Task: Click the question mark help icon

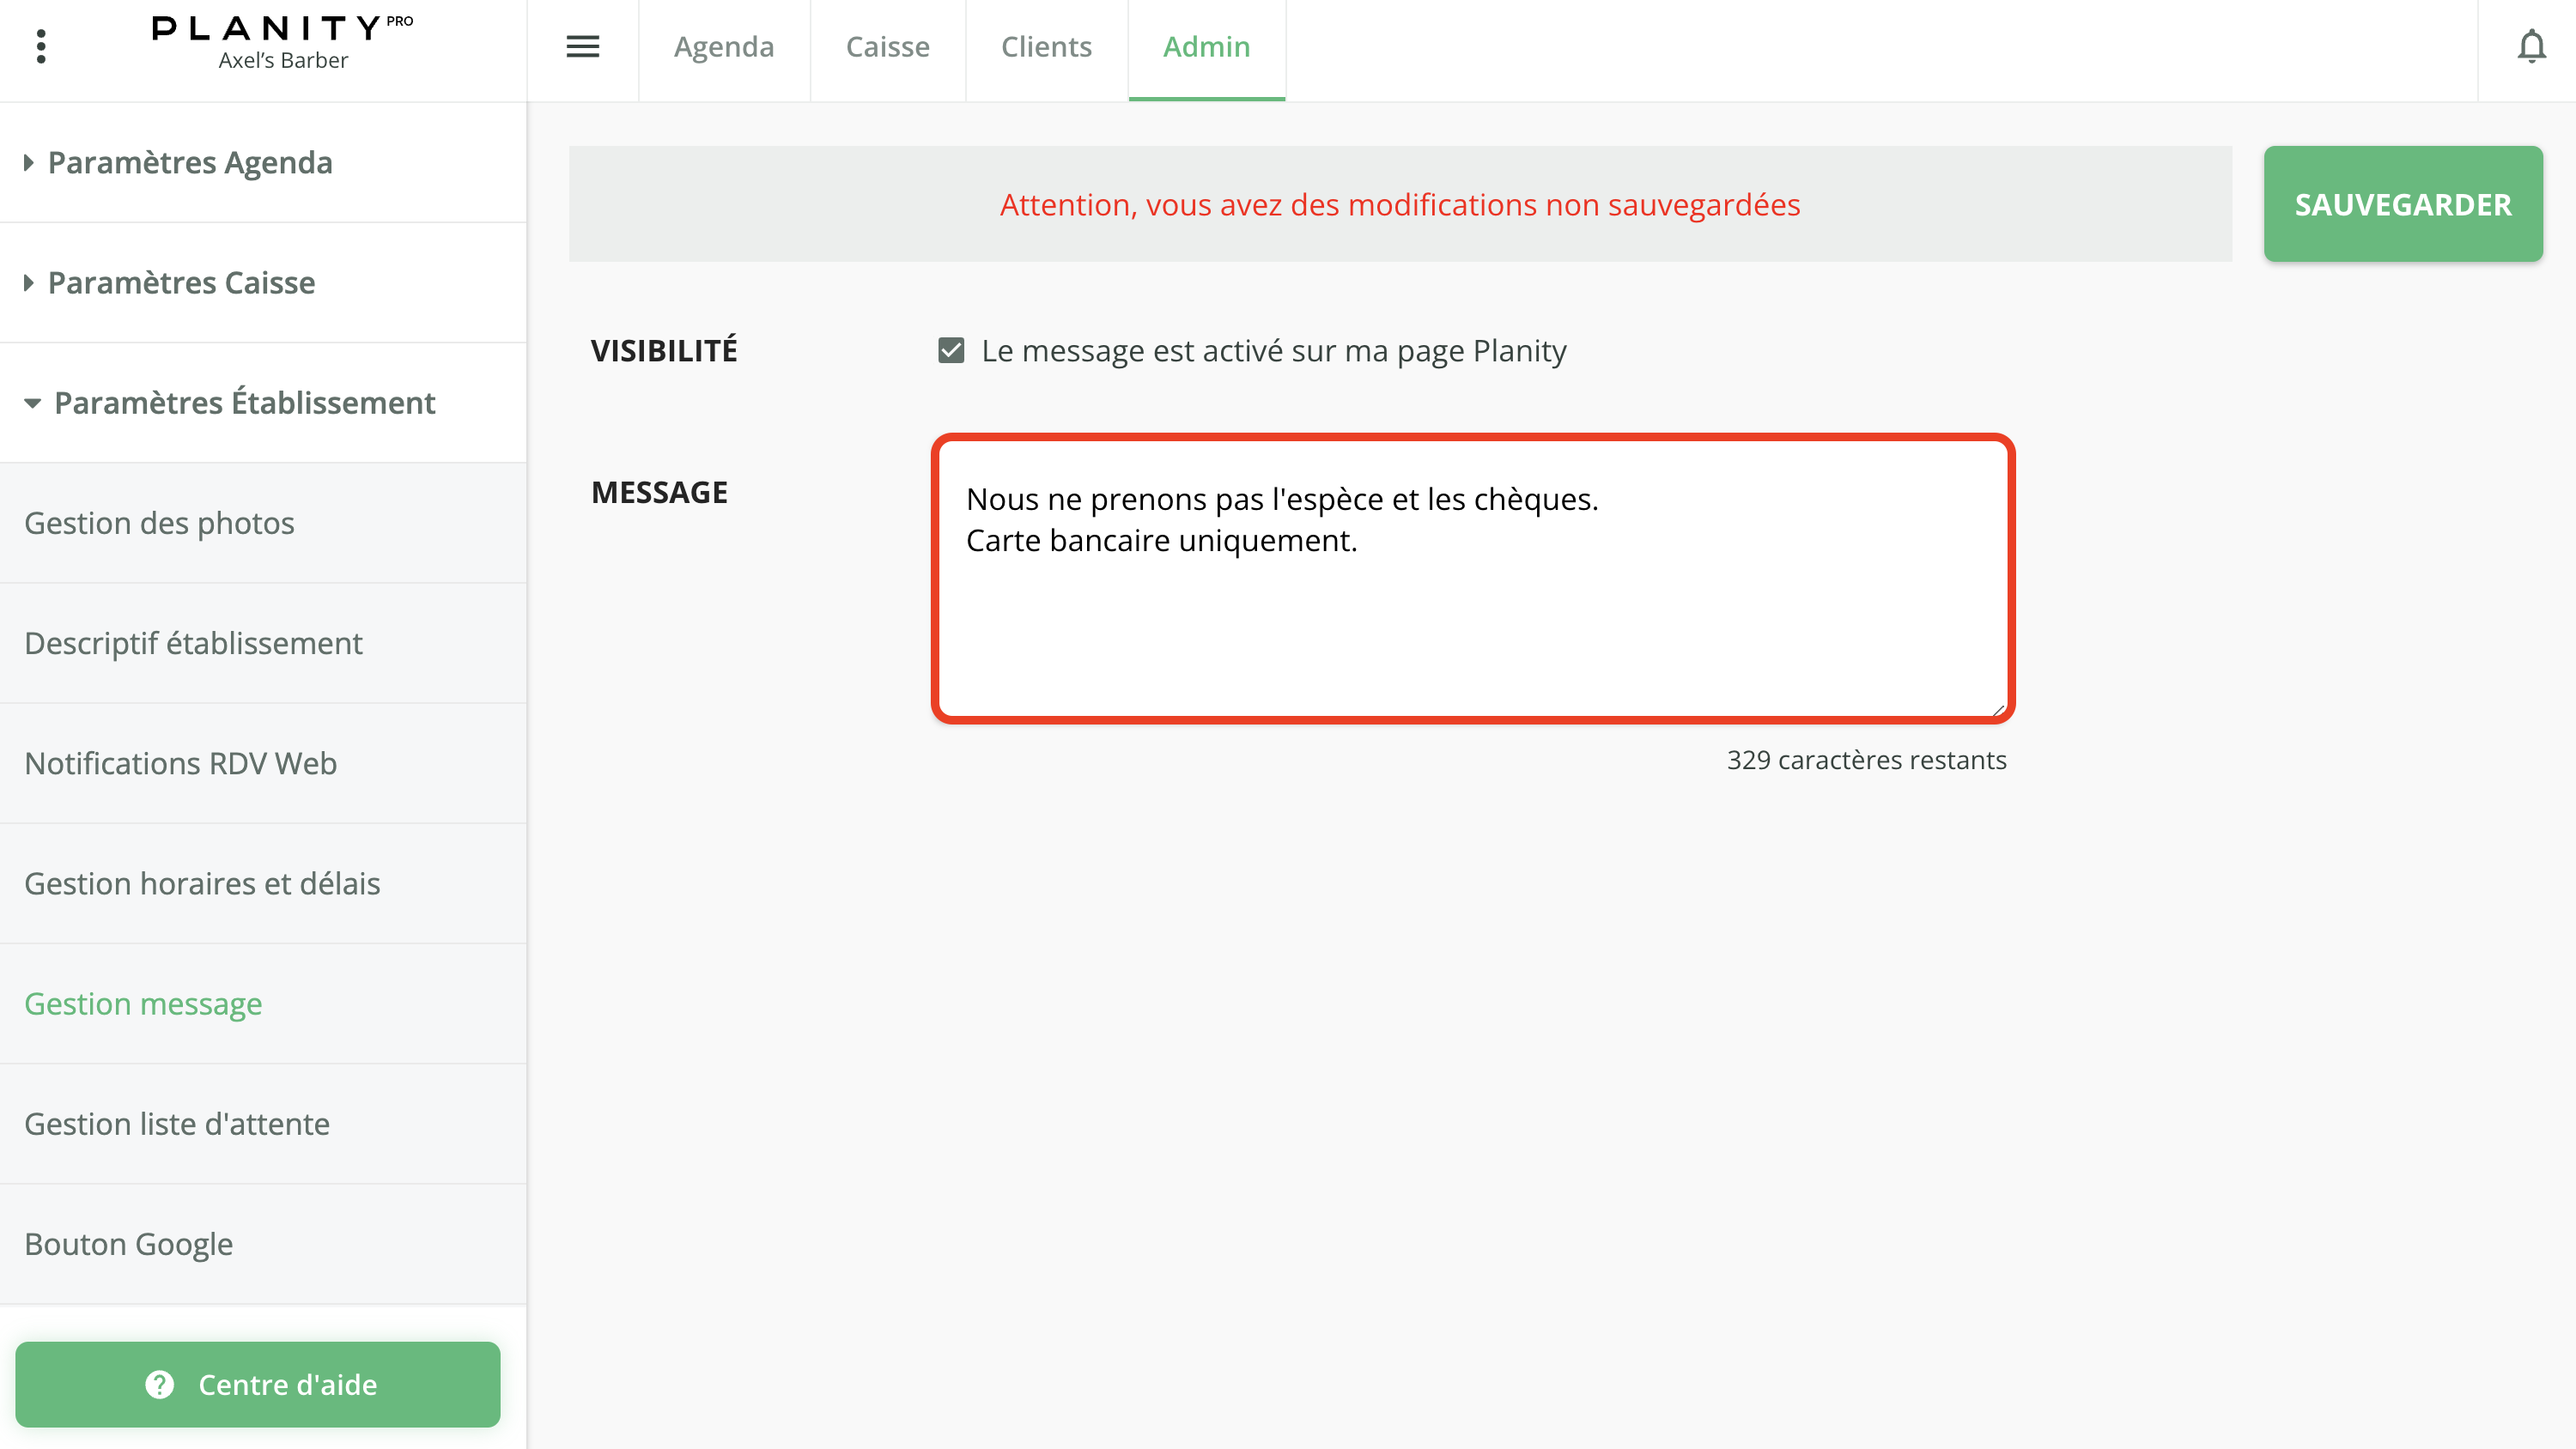Action: click(160, 1385)
